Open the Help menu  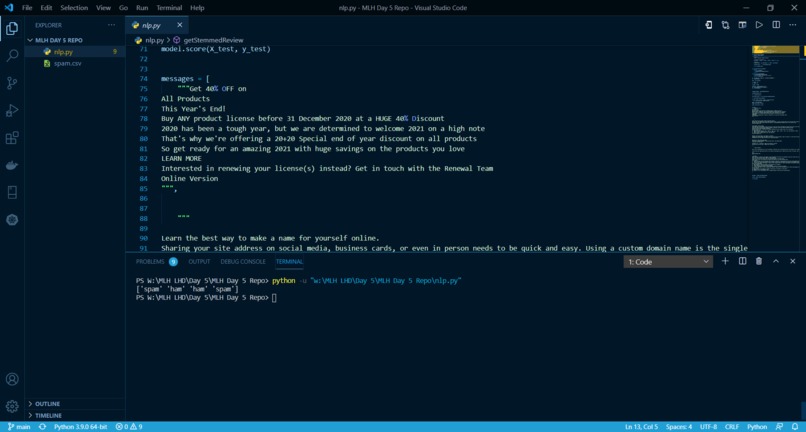pos(197,8)
